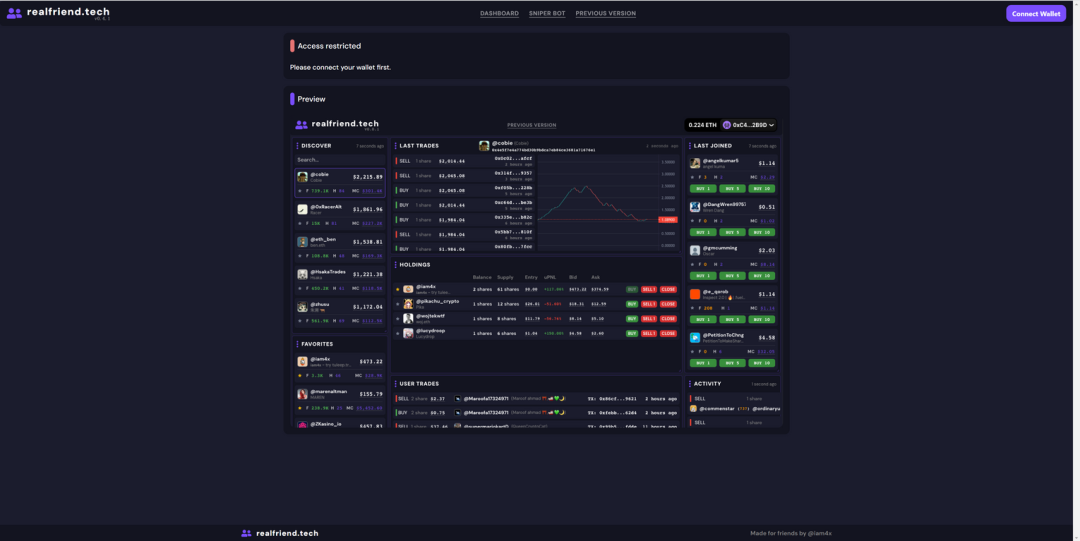Open @PetitionToChng avatar in Last Joined
The image size is (1080, 541).
(695, 338)
